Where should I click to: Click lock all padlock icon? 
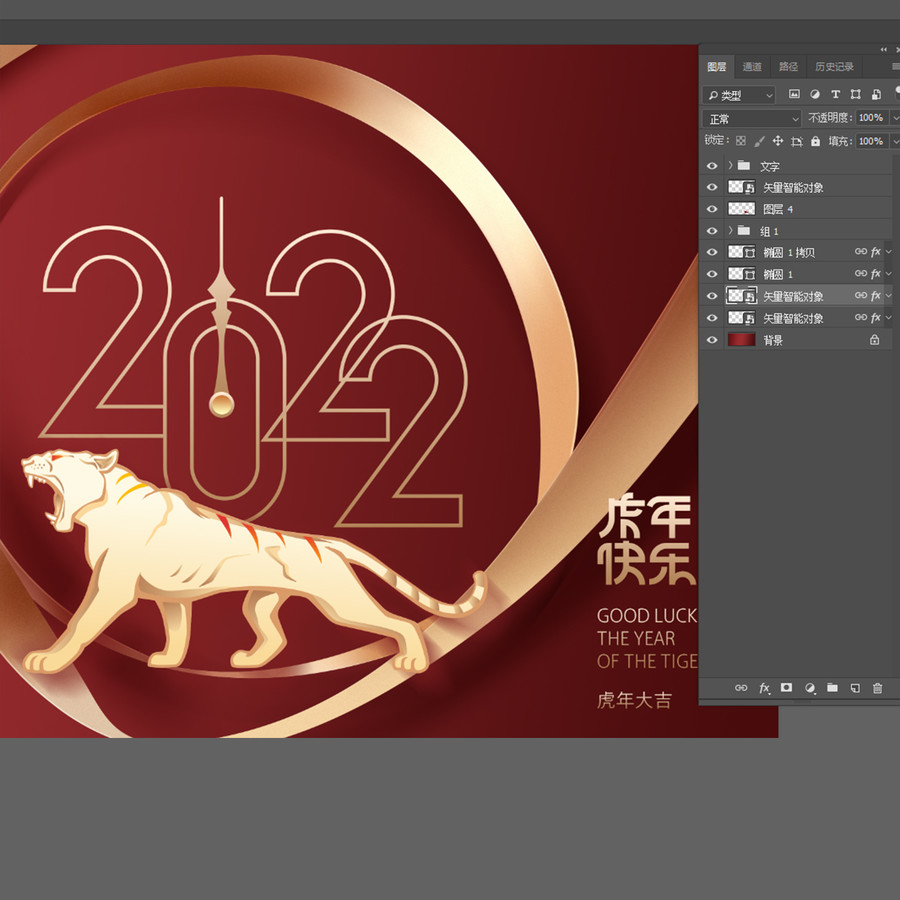(x=816, y=141)
